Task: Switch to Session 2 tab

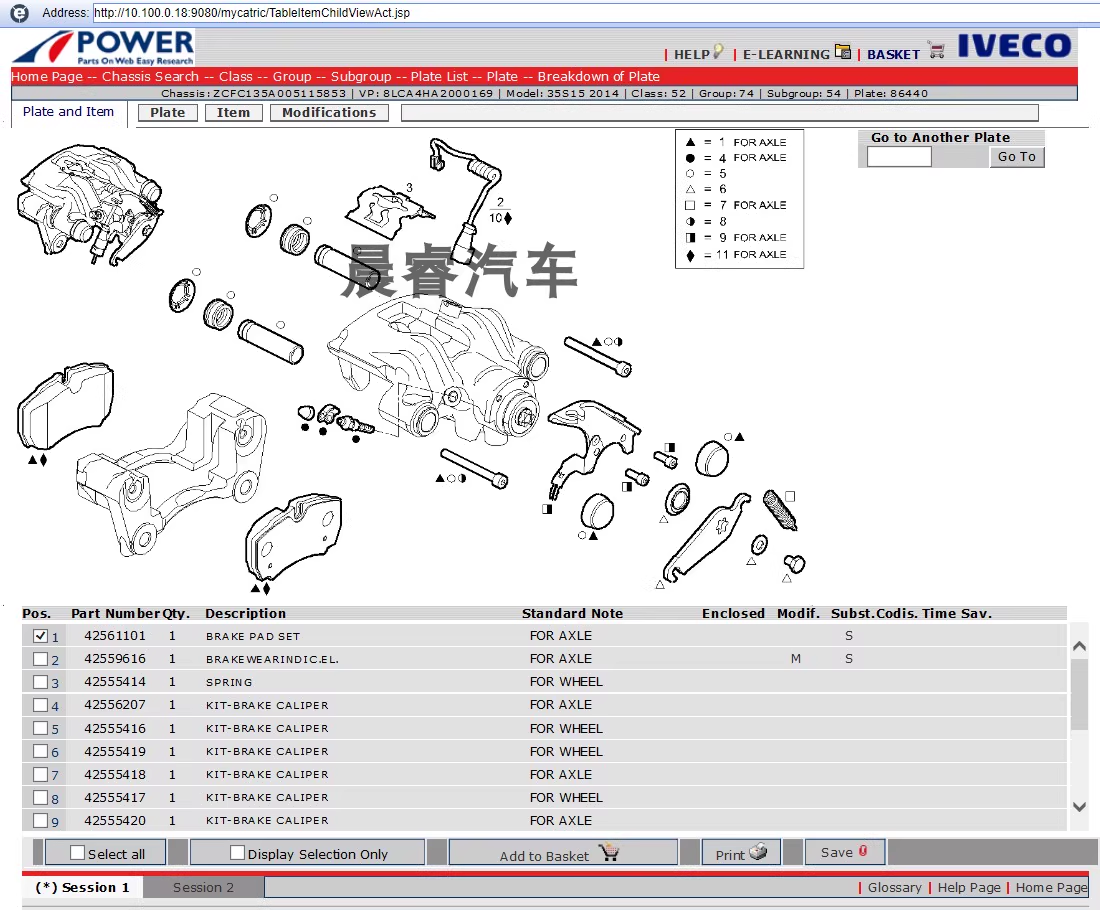Action: 203,887
